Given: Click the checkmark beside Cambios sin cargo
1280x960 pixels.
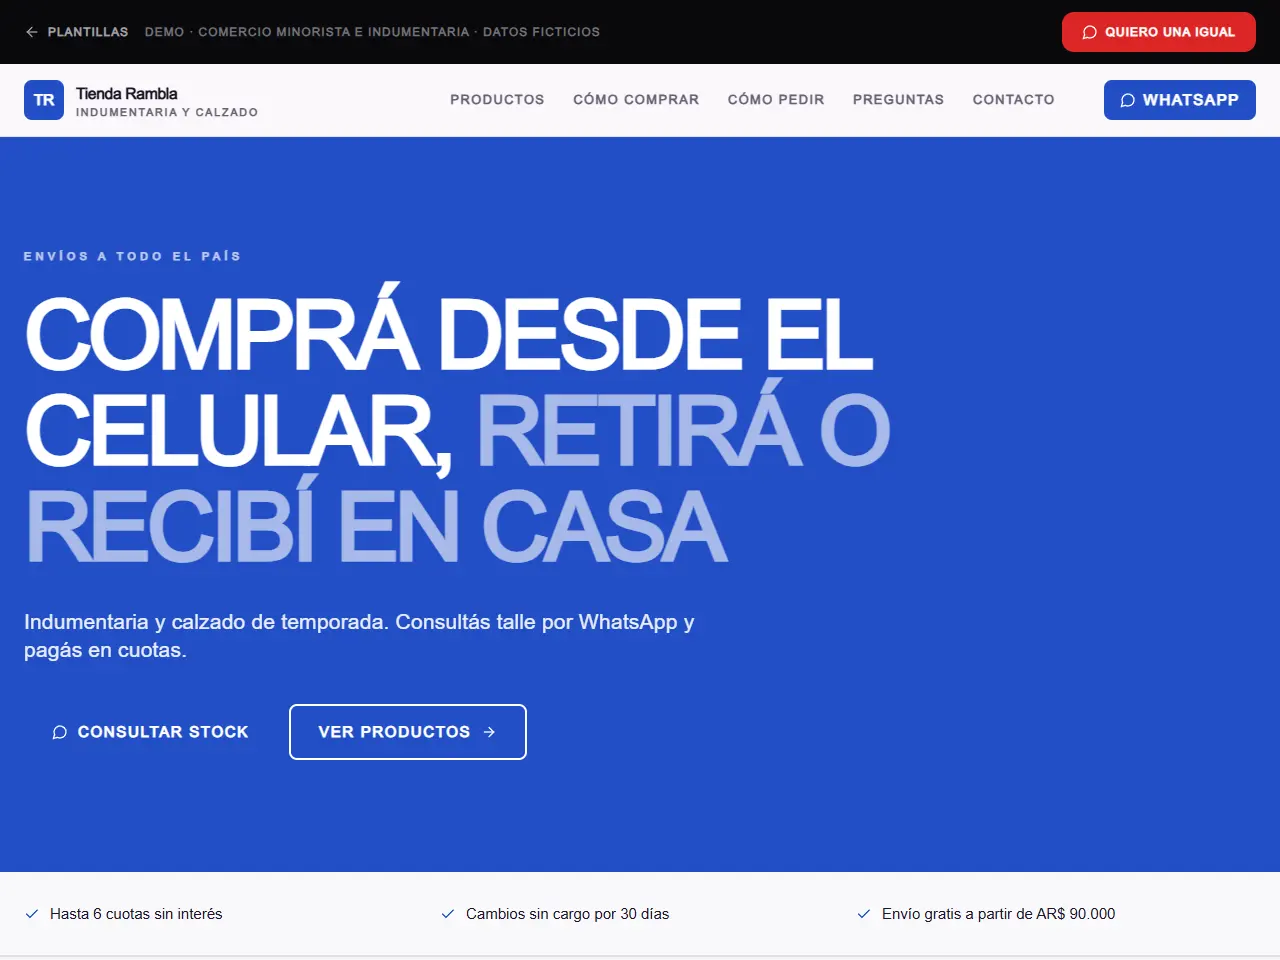Looking at the screenshot, I should (x=448, y=914).
